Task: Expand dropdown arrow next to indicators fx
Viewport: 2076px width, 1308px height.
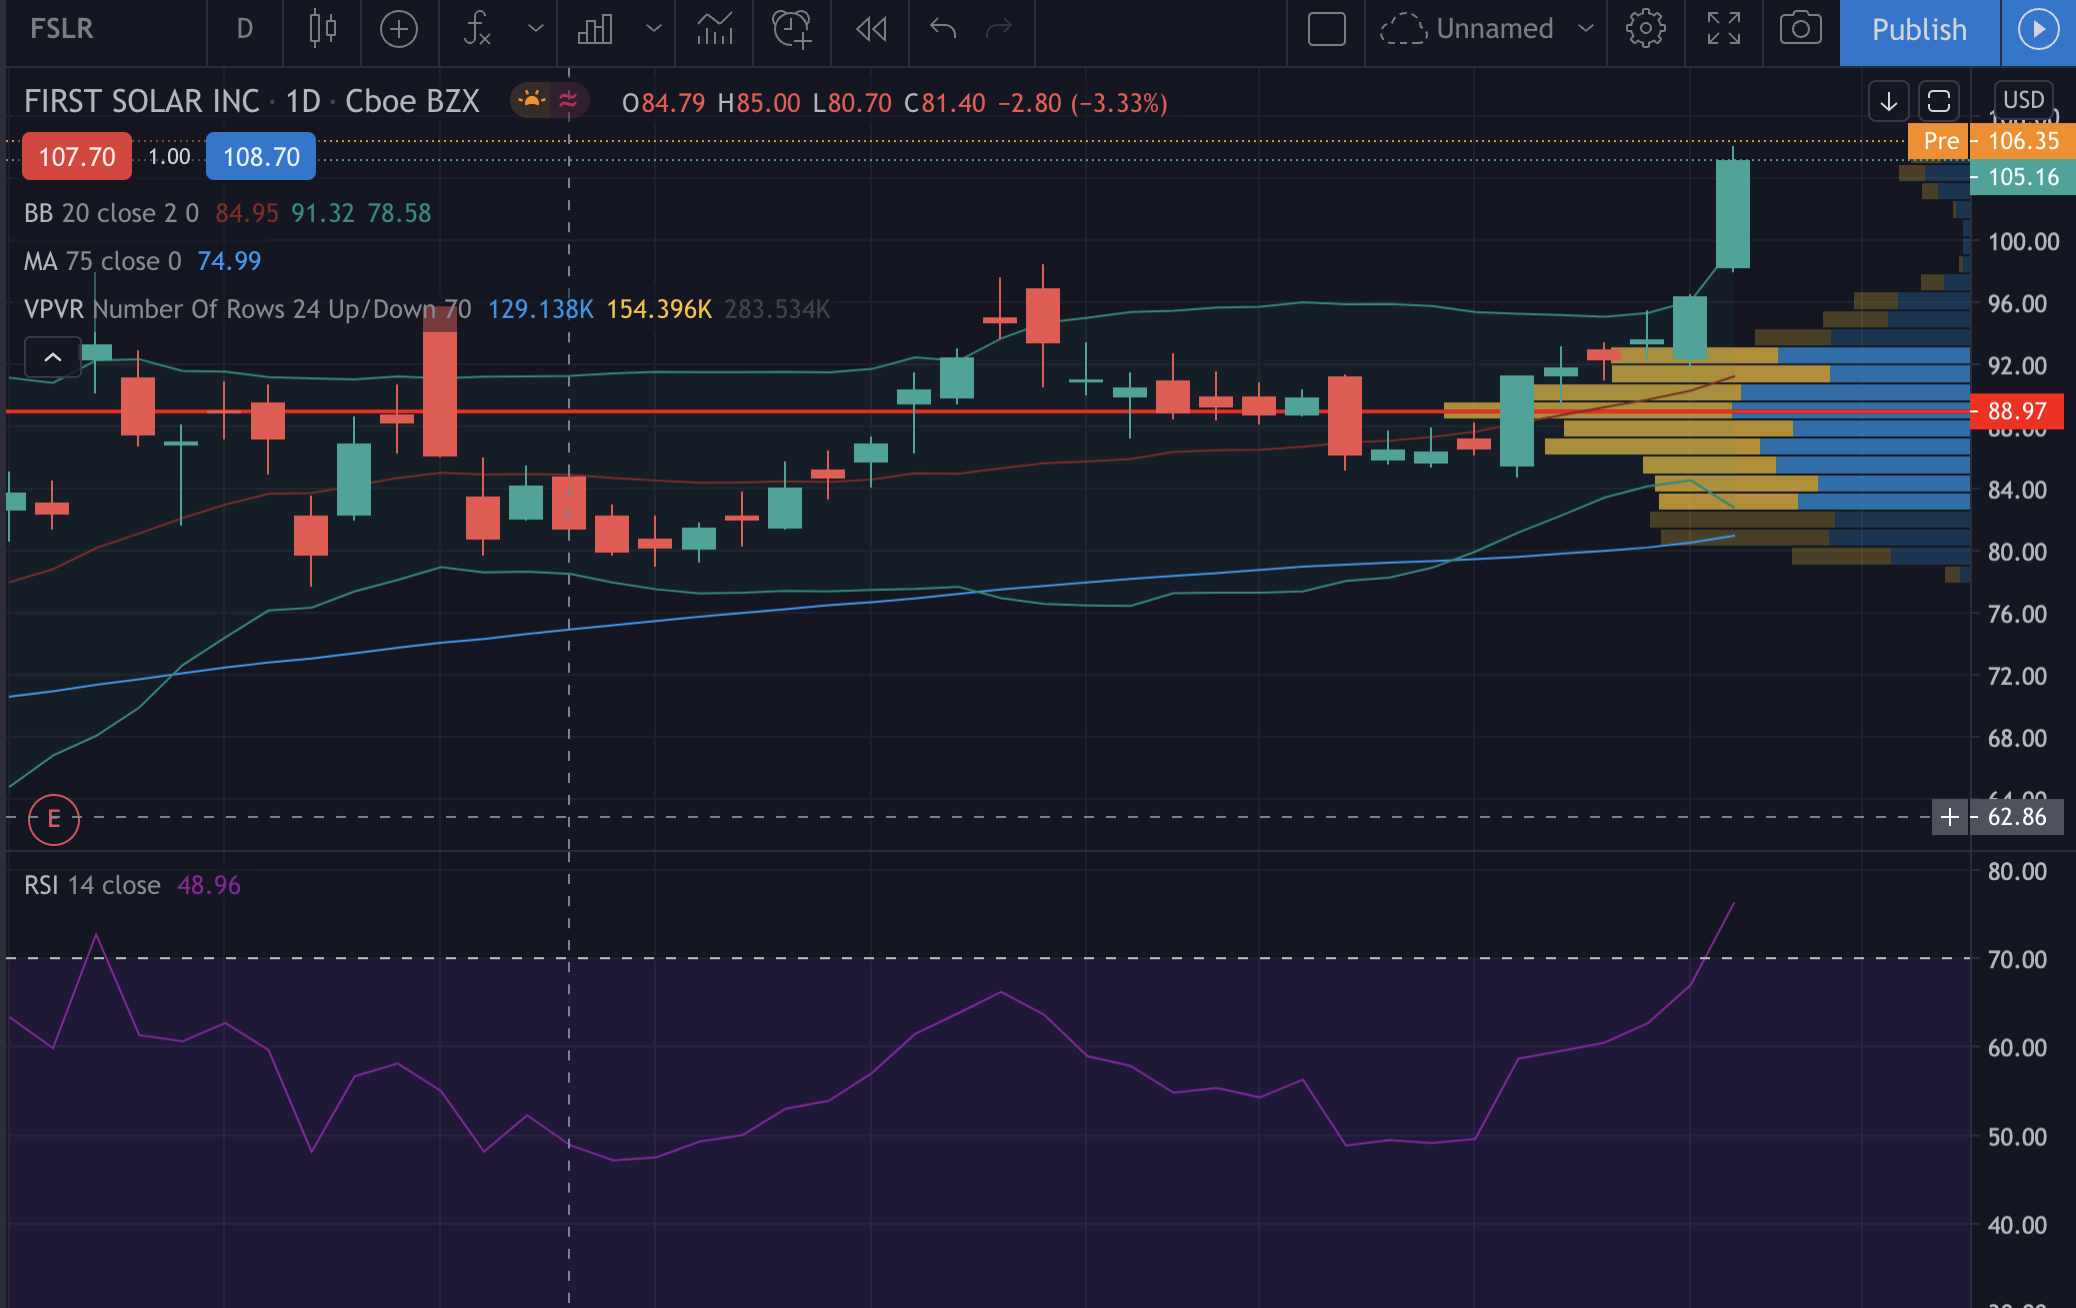Action: (x=536, y=29)
